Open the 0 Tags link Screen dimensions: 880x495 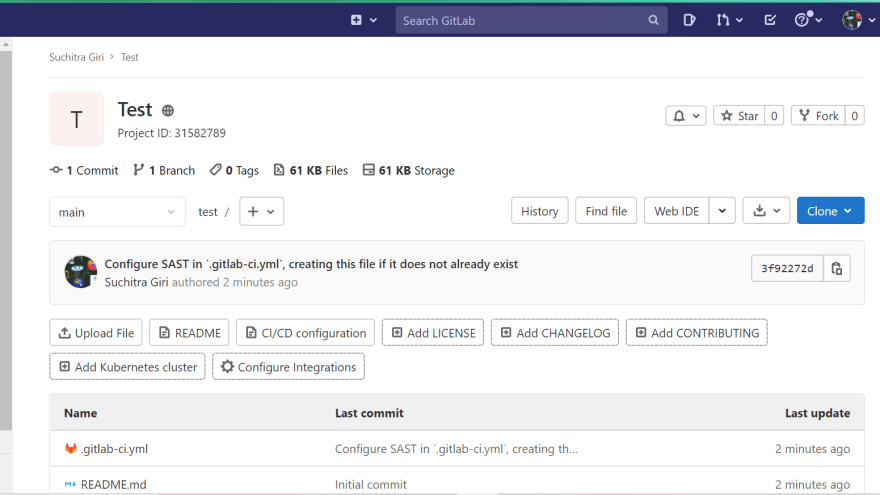[234, 170]
